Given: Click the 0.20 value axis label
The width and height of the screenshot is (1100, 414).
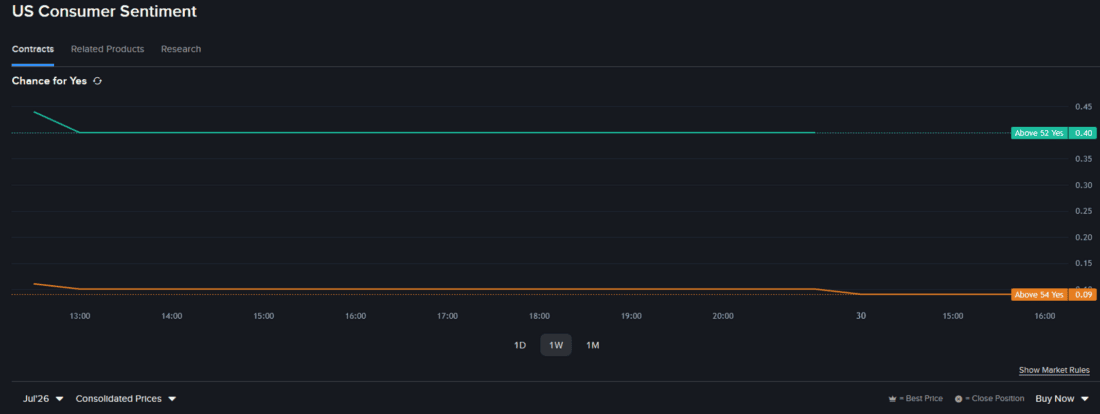Looking at the screenshot, I should click(x=1083, y=237).
